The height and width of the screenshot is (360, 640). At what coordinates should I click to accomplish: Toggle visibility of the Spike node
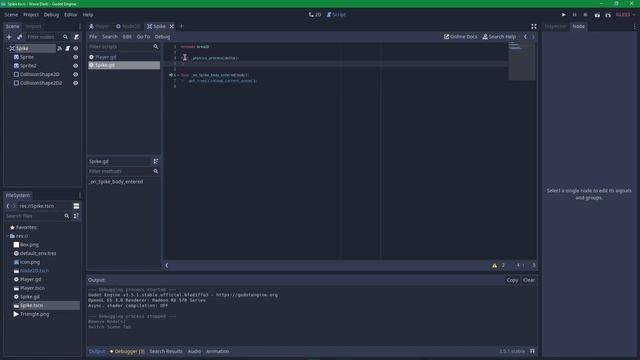tap(76, 48)
